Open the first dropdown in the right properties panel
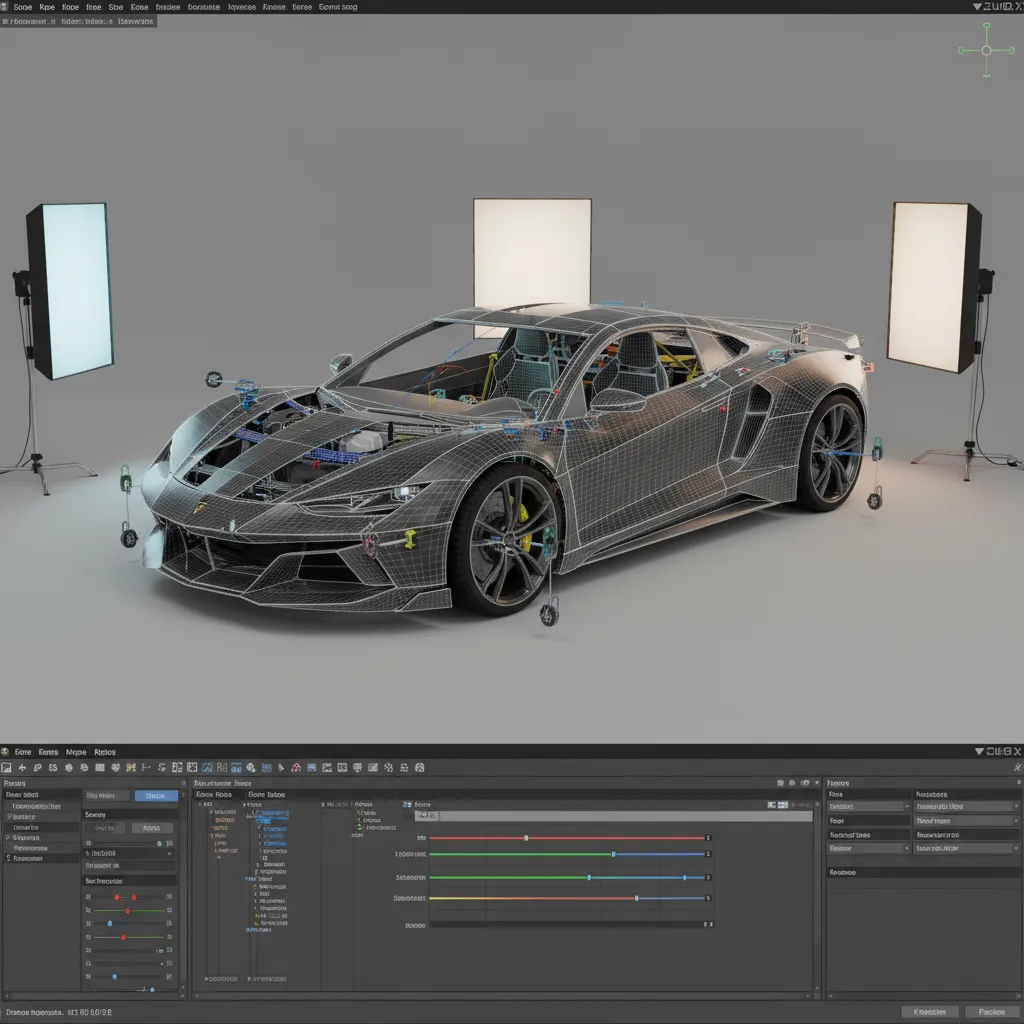1024x1024 pixels. pos(868,806)
